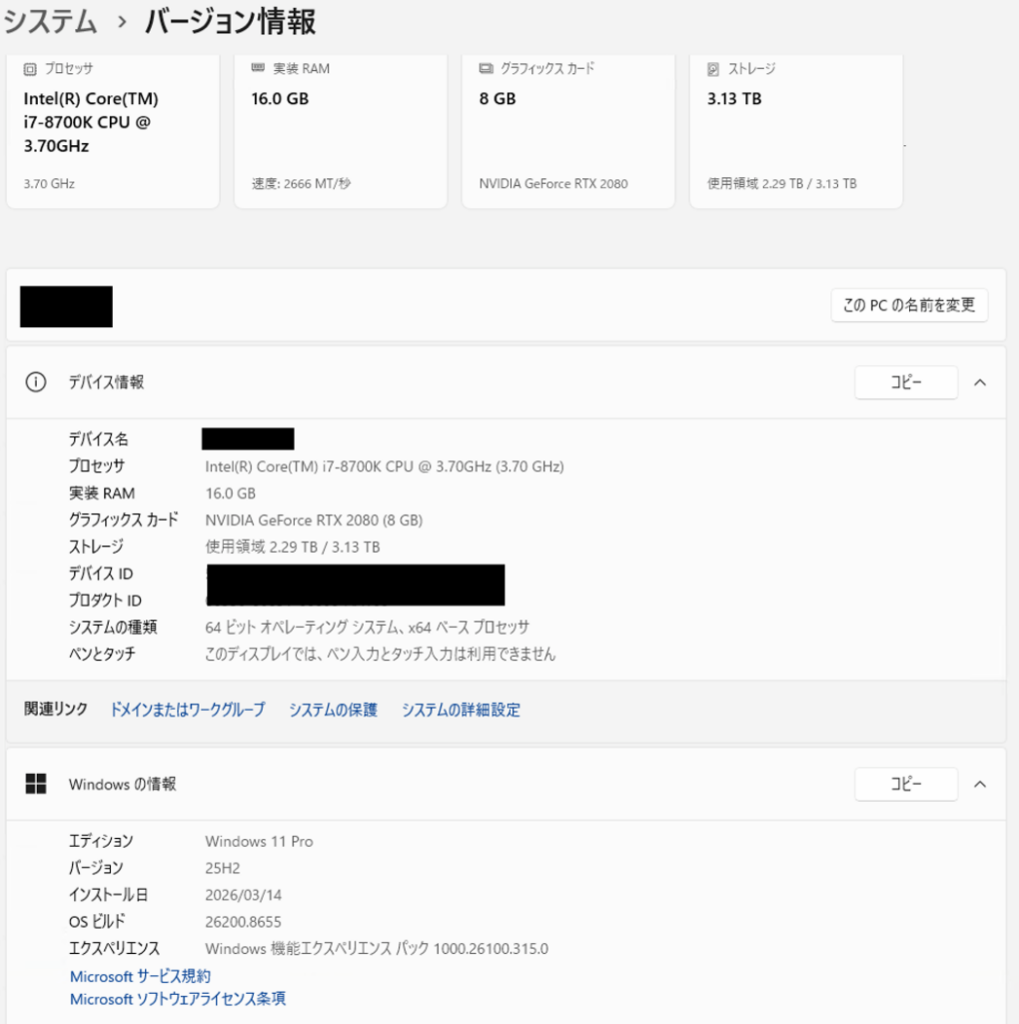
Task: Click the 25H2 version value
Action: coord(223,868)
